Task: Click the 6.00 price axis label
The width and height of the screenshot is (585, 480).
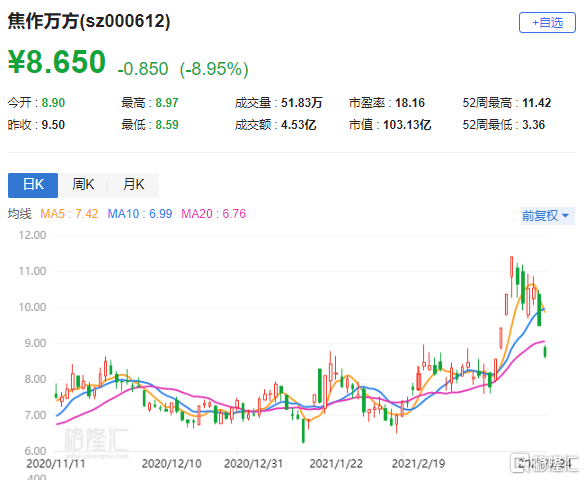Action: coord(35,451)
